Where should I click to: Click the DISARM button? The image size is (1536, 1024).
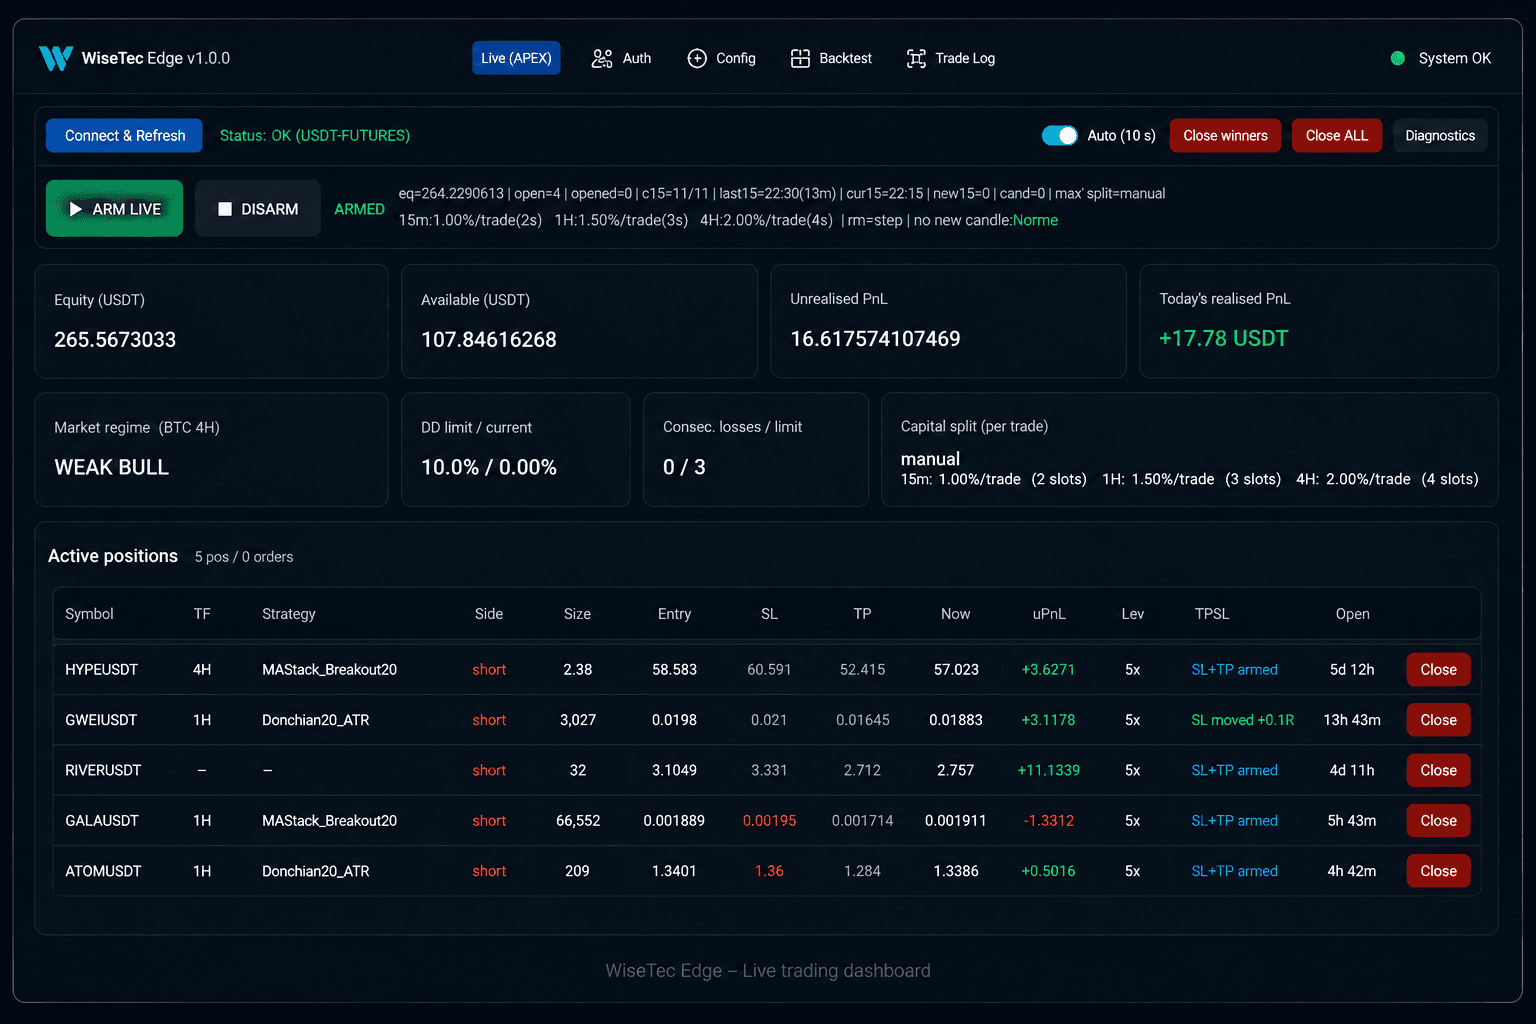[258, 208]
